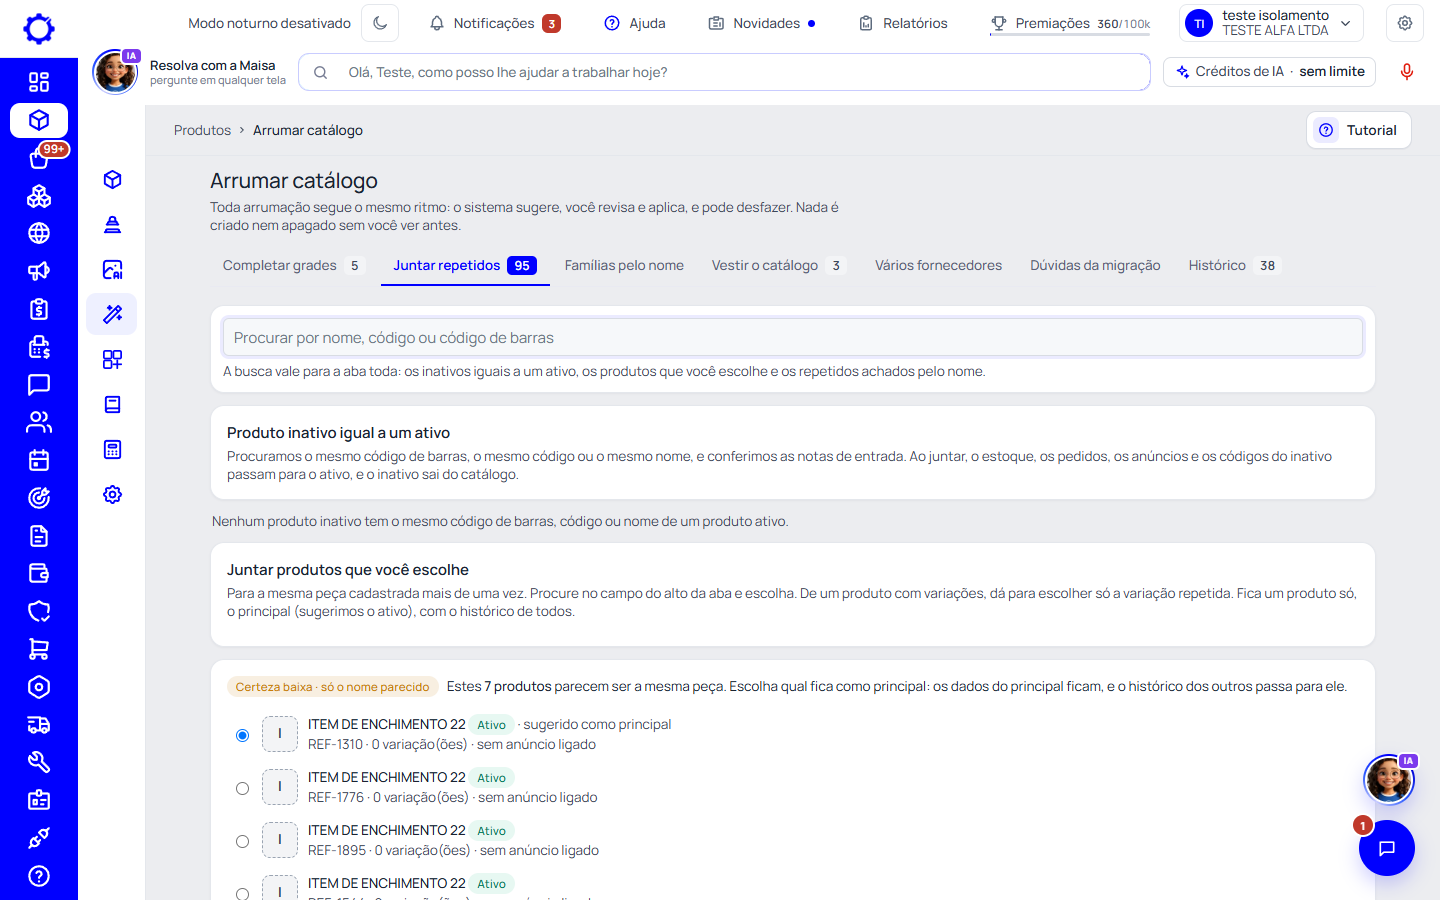This screenshot has width=1440, height=900.
Task: Click the shopping cart sidebar icon
Action: (x=39, y=649)
